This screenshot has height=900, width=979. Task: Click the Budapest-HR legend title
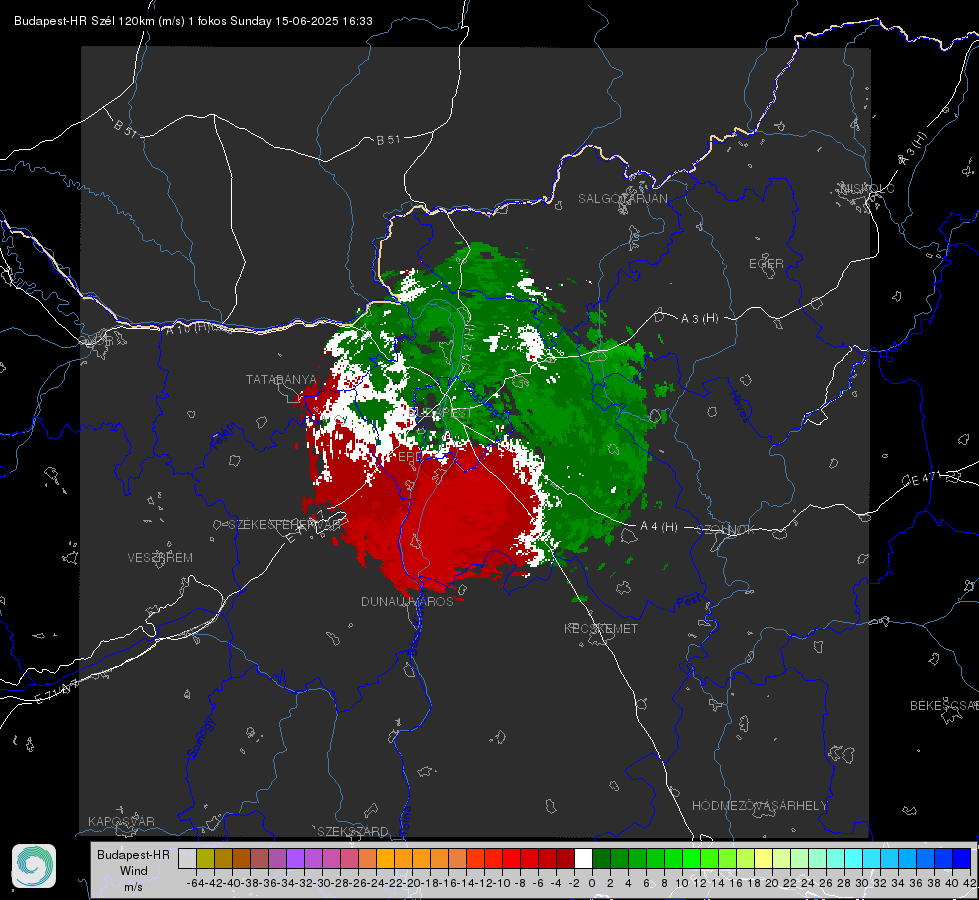[133, 854]
